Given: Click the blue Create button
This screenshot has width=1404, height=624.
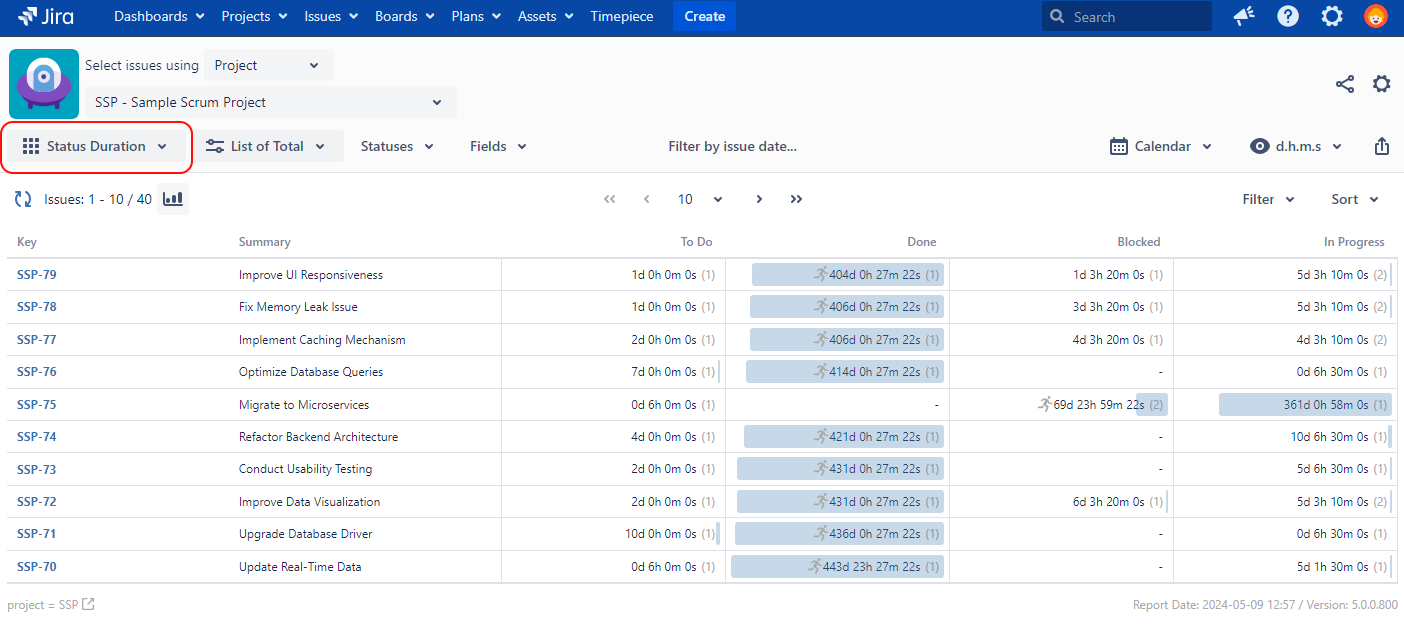Looking at the screenshot, I should pyautogui.click(x=704, y=17).
